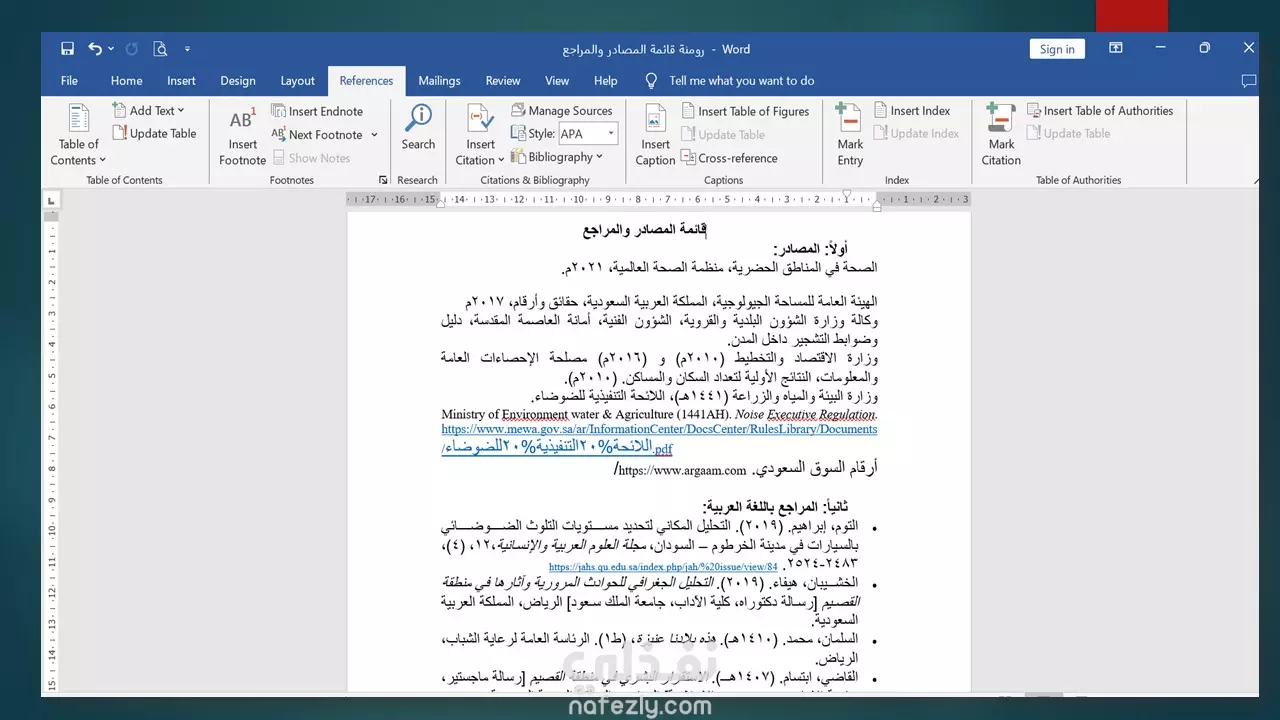Click Insert Endnote
This screenshot has width=1280, height=720.
pyautogui.click(x=317, y=111)
